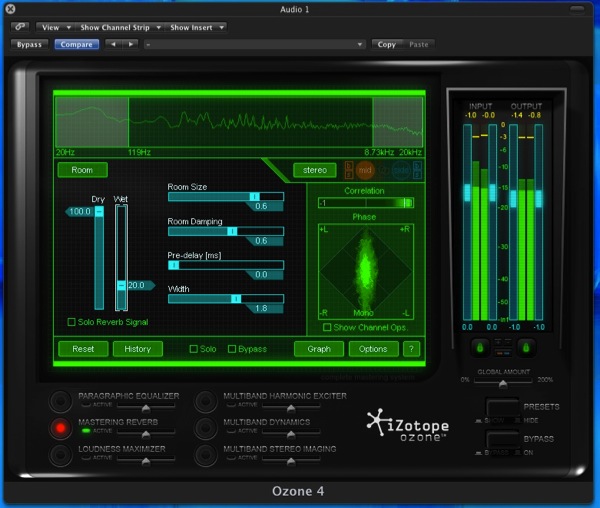Click the Dry level fader handle

pyautogui.click(x=99, y=211)
